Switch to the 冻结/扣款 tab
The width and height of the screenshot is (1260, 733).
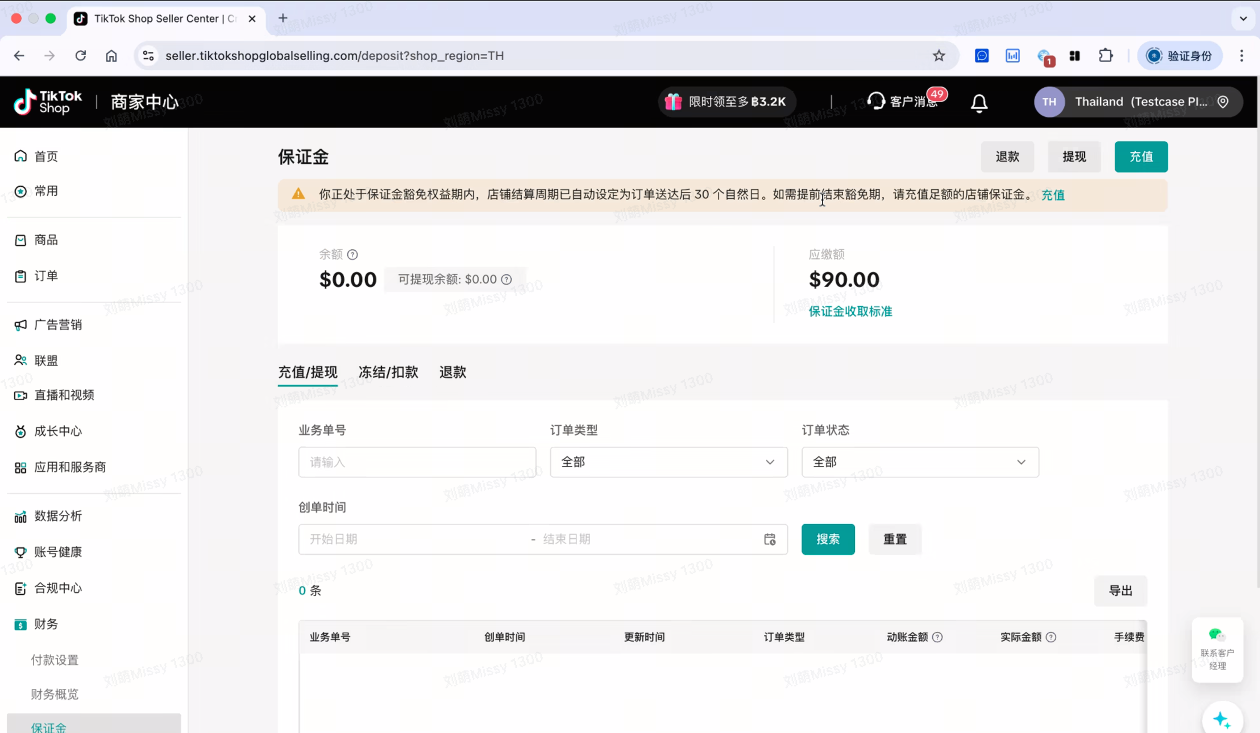388,372
